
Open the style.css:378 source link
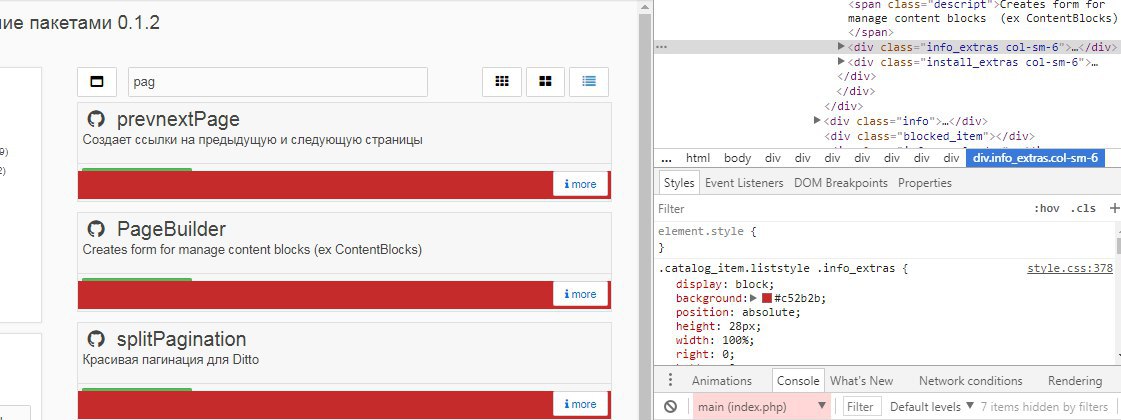(x=1070, y=269)
